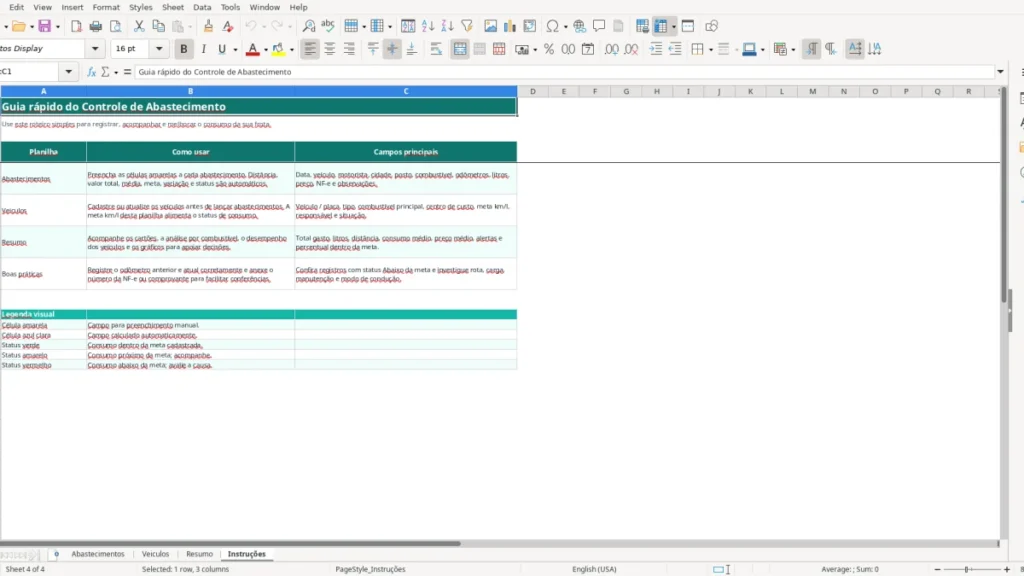The image size is (1024, 576).
Task: Toggle merge and center cells
Action: pyautogui.click(x=460, y=49)
